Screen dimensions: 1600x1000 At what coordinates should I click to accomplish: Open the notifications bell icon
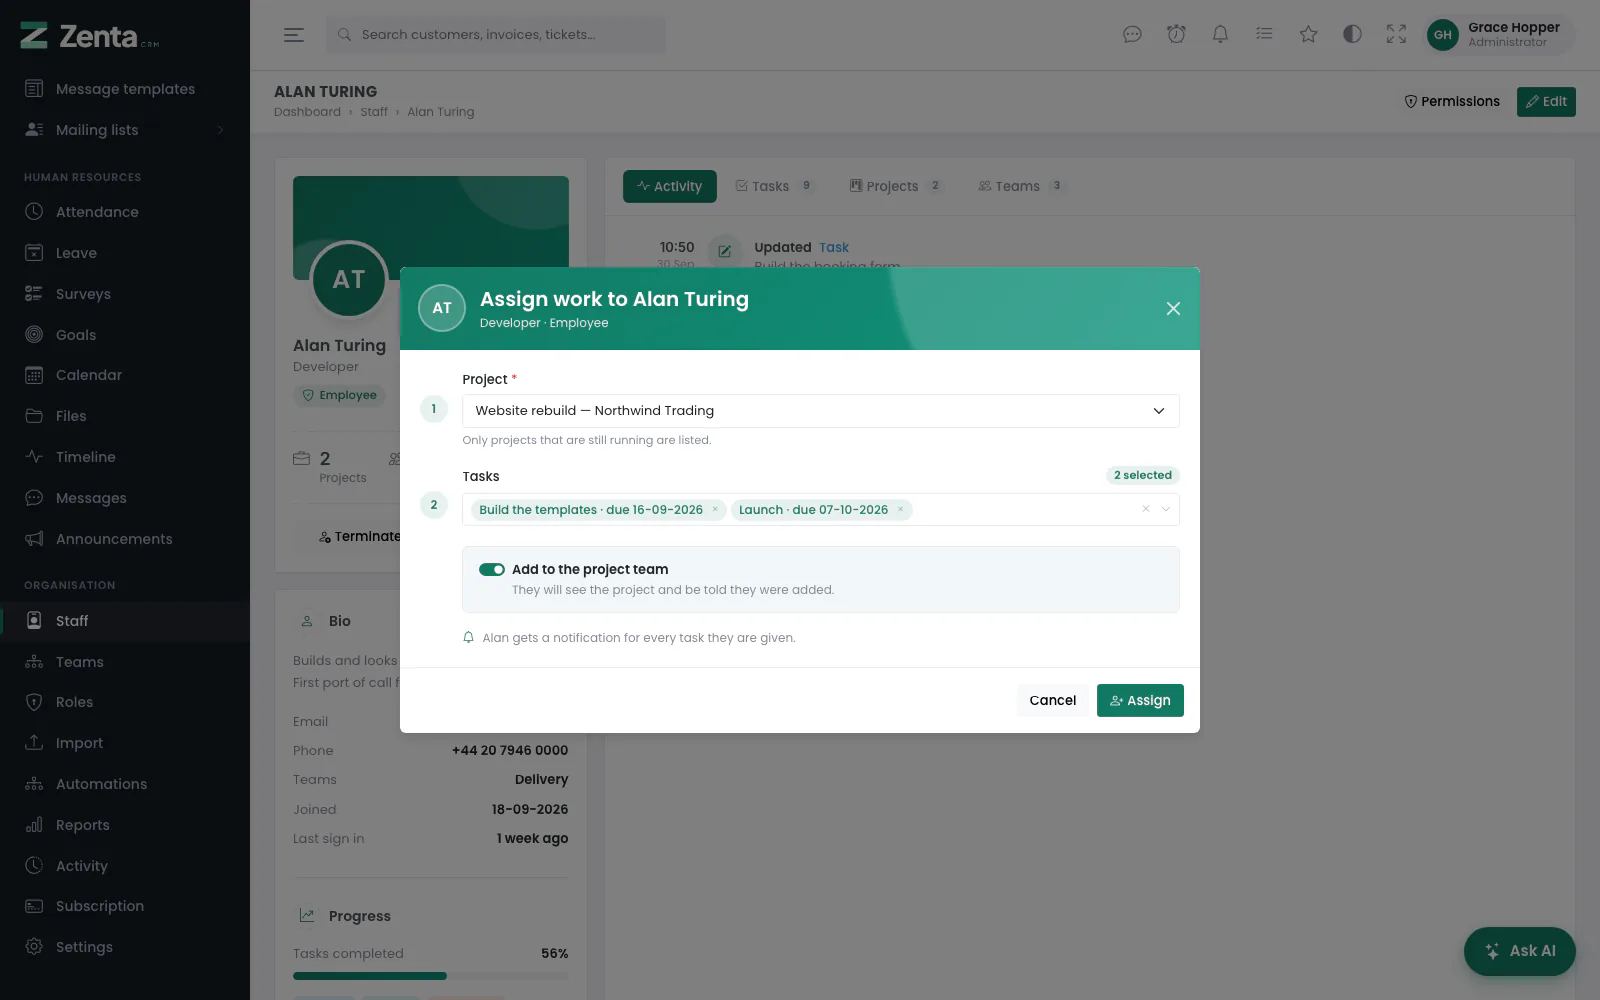click(x=1220, y=34)
